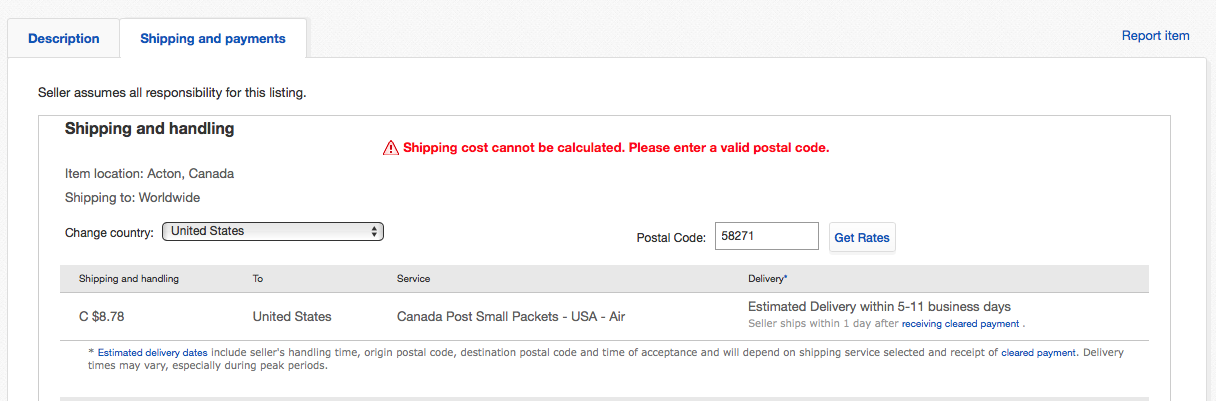Image resolution: width=1216 pixels, height=401 pixels.
Task: Expand the Change country dropdown
Action: pos(273,231)
